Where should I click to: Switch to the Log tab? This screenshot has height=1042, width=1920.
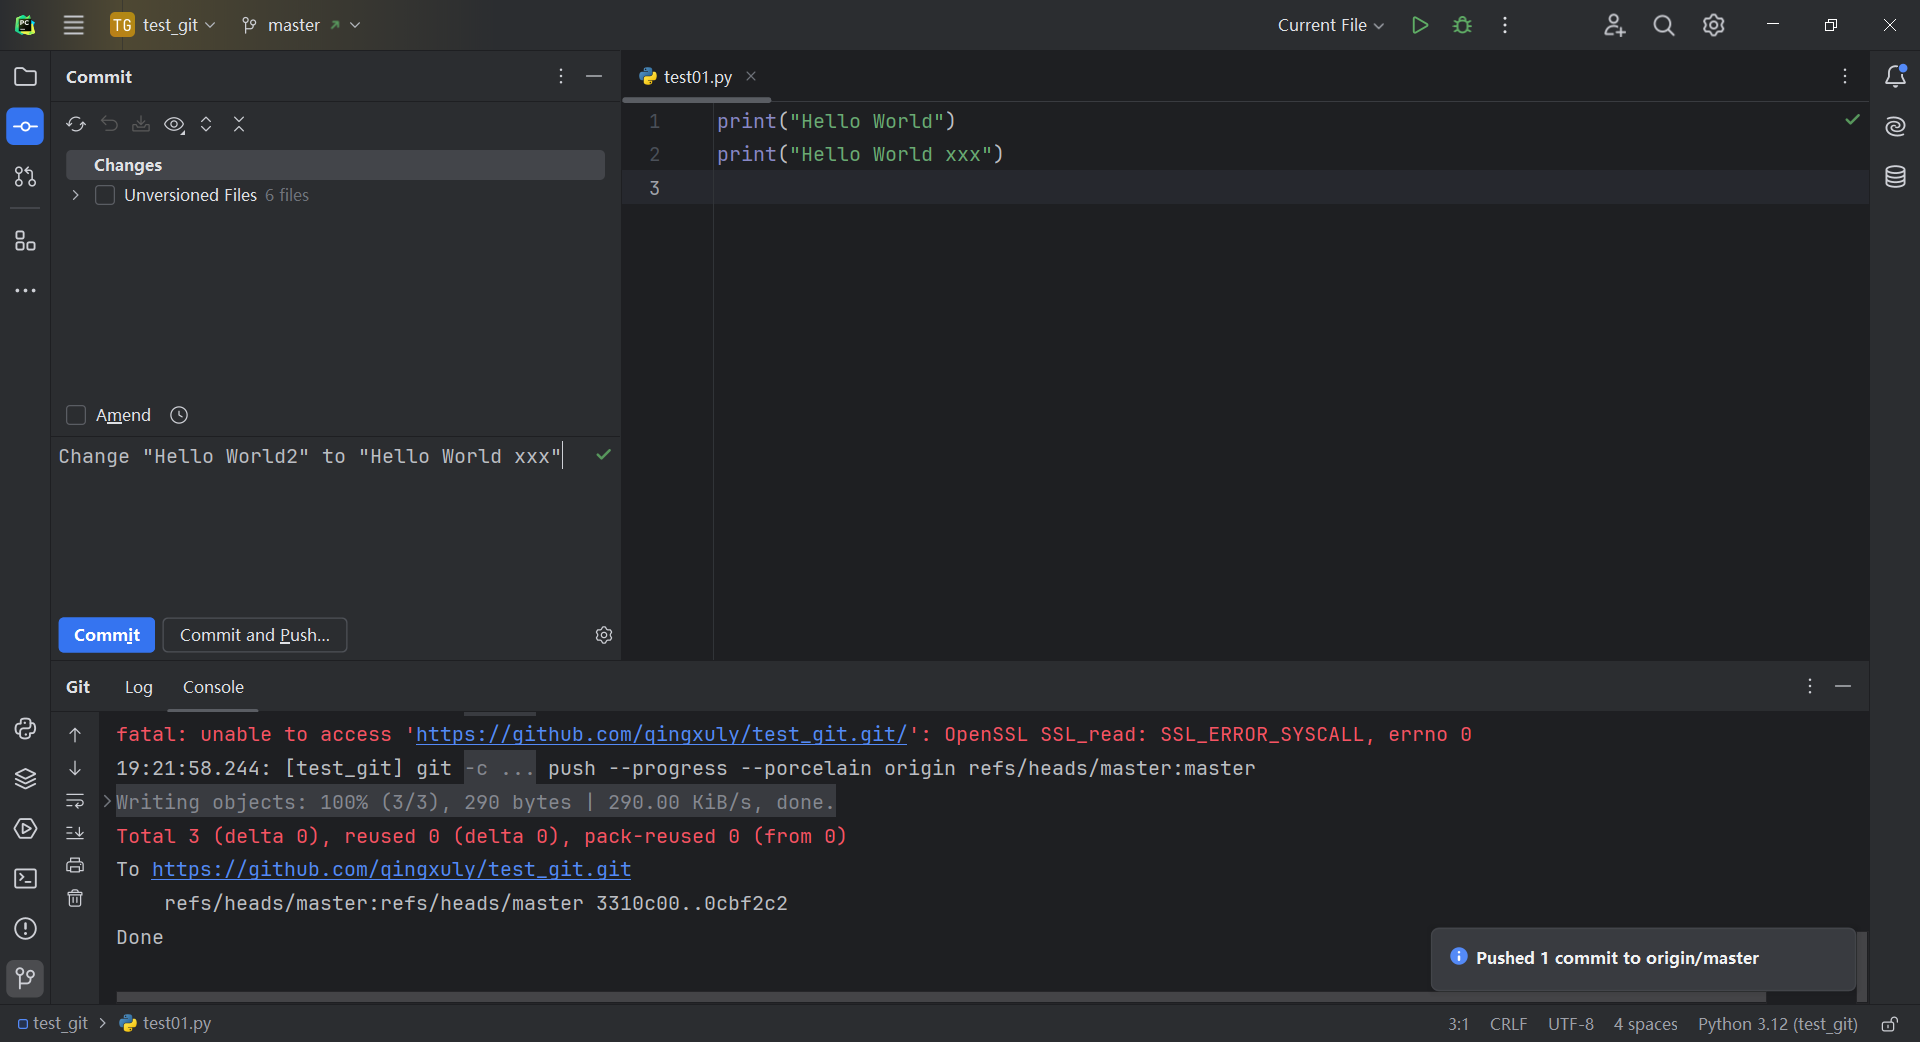[x=138, y=687]
